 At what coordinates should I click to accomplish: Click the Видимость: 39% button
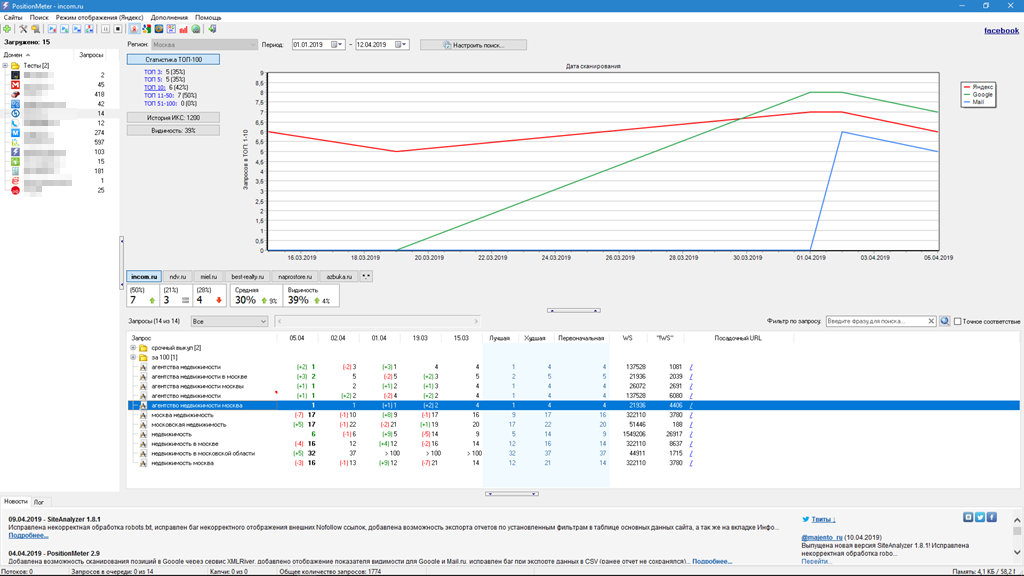click(173, 131)
